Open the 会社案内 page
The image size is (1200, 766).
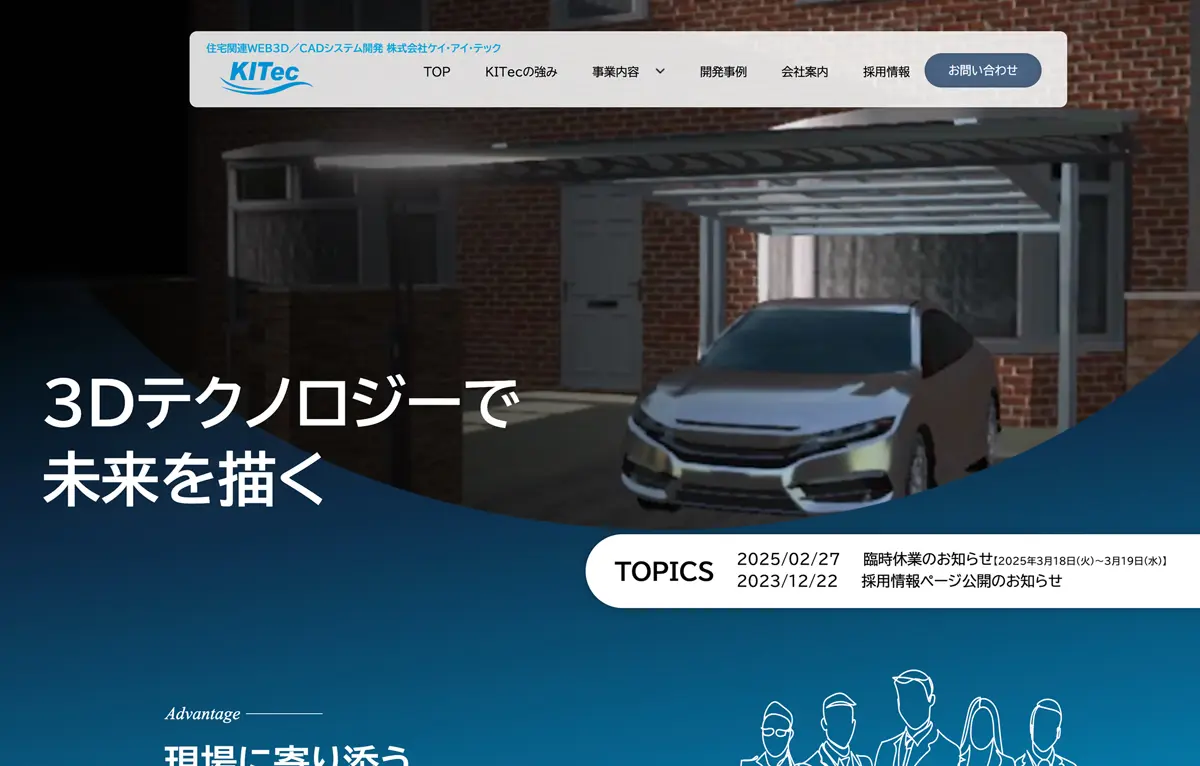point(804,72)
